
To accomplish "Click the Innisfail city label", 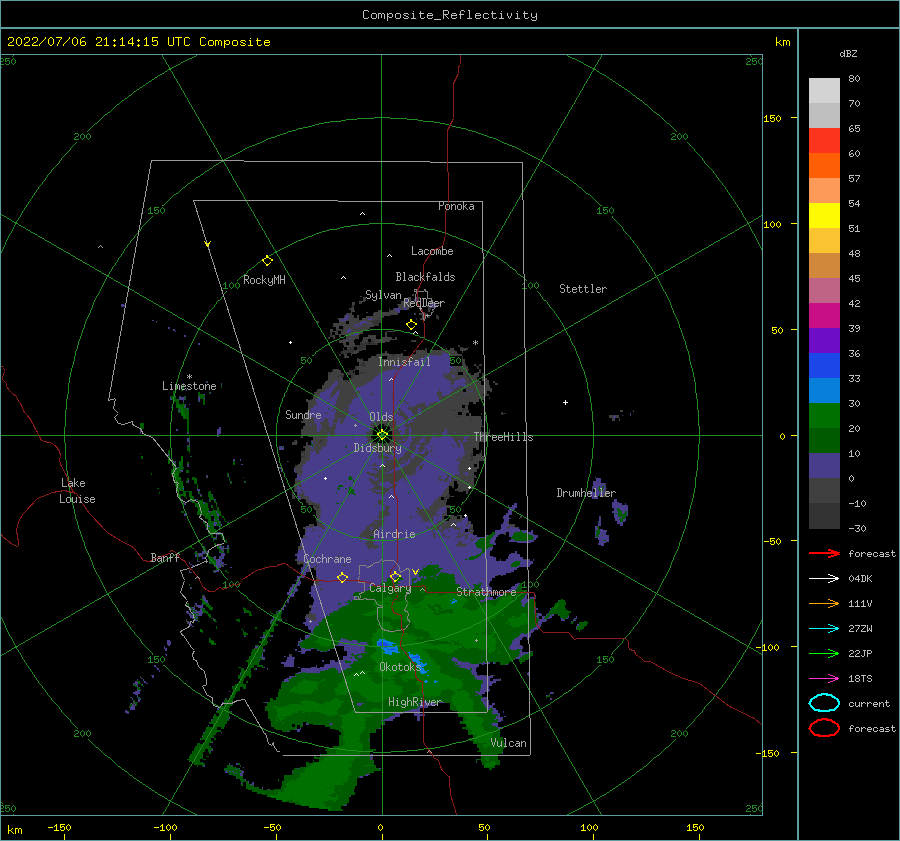I will pyautogui.click(x=404, y=362).
